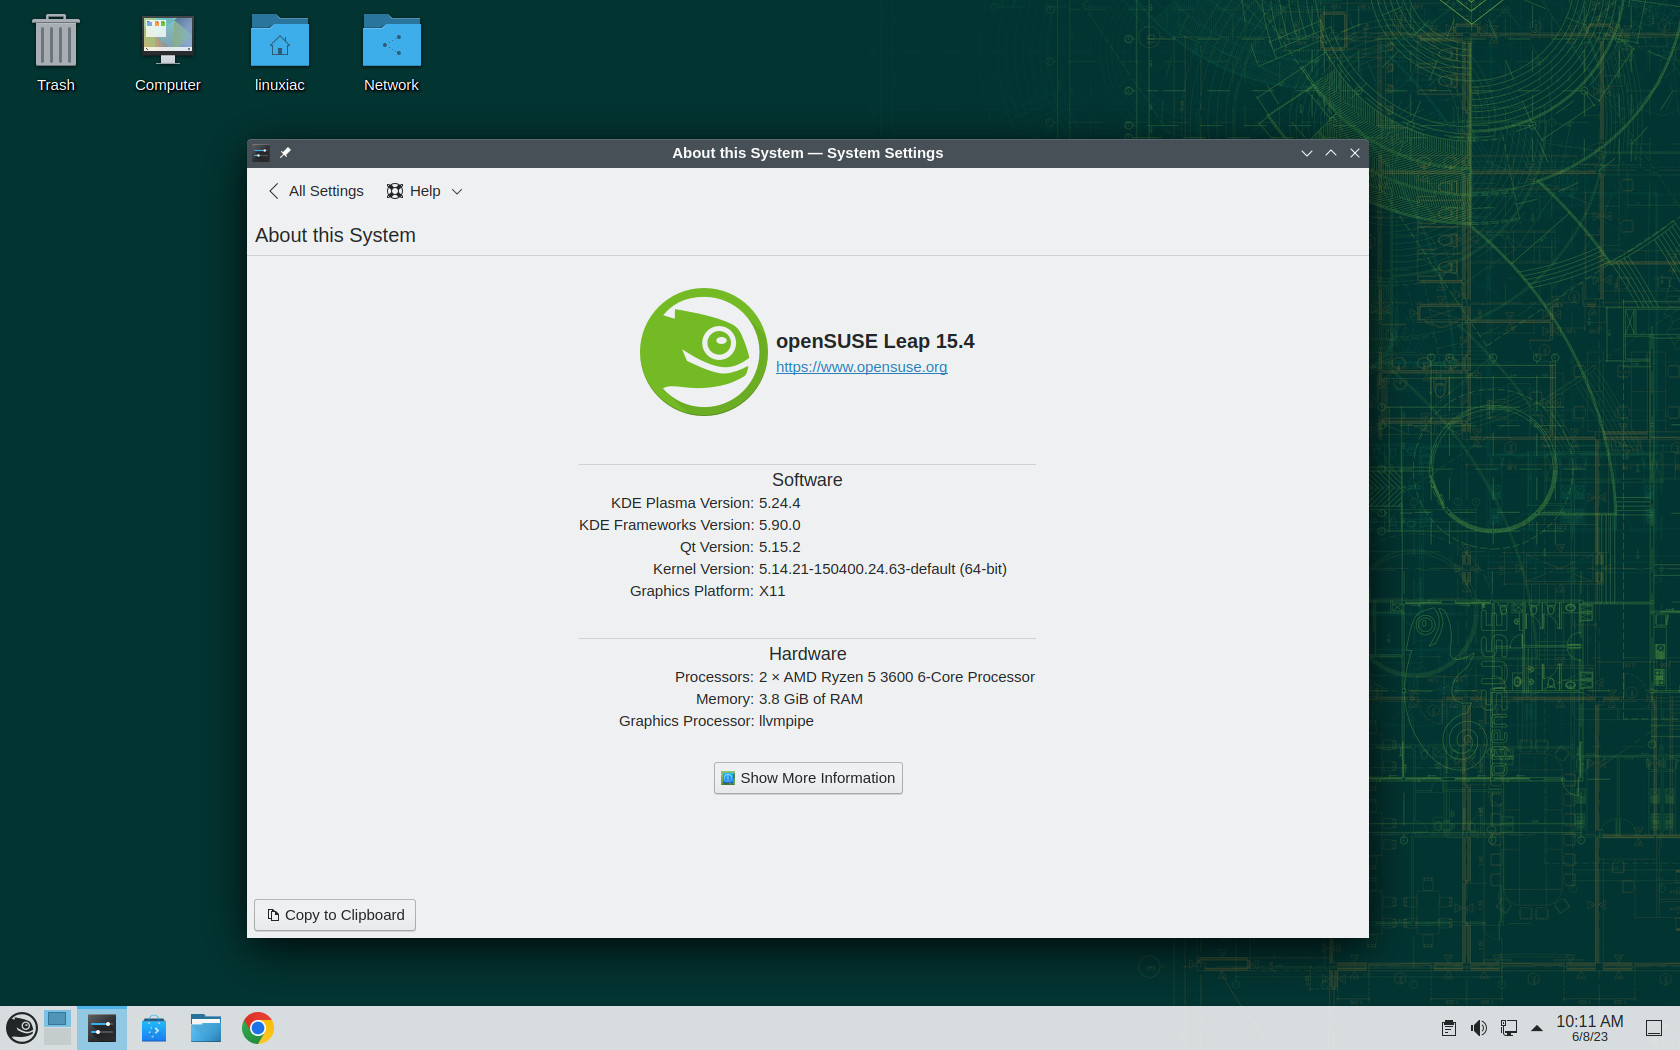1680x1050 pixels.
Task: Open the audio volume tray icon
Action: pyautogui.click(x=1479, y=1028)
